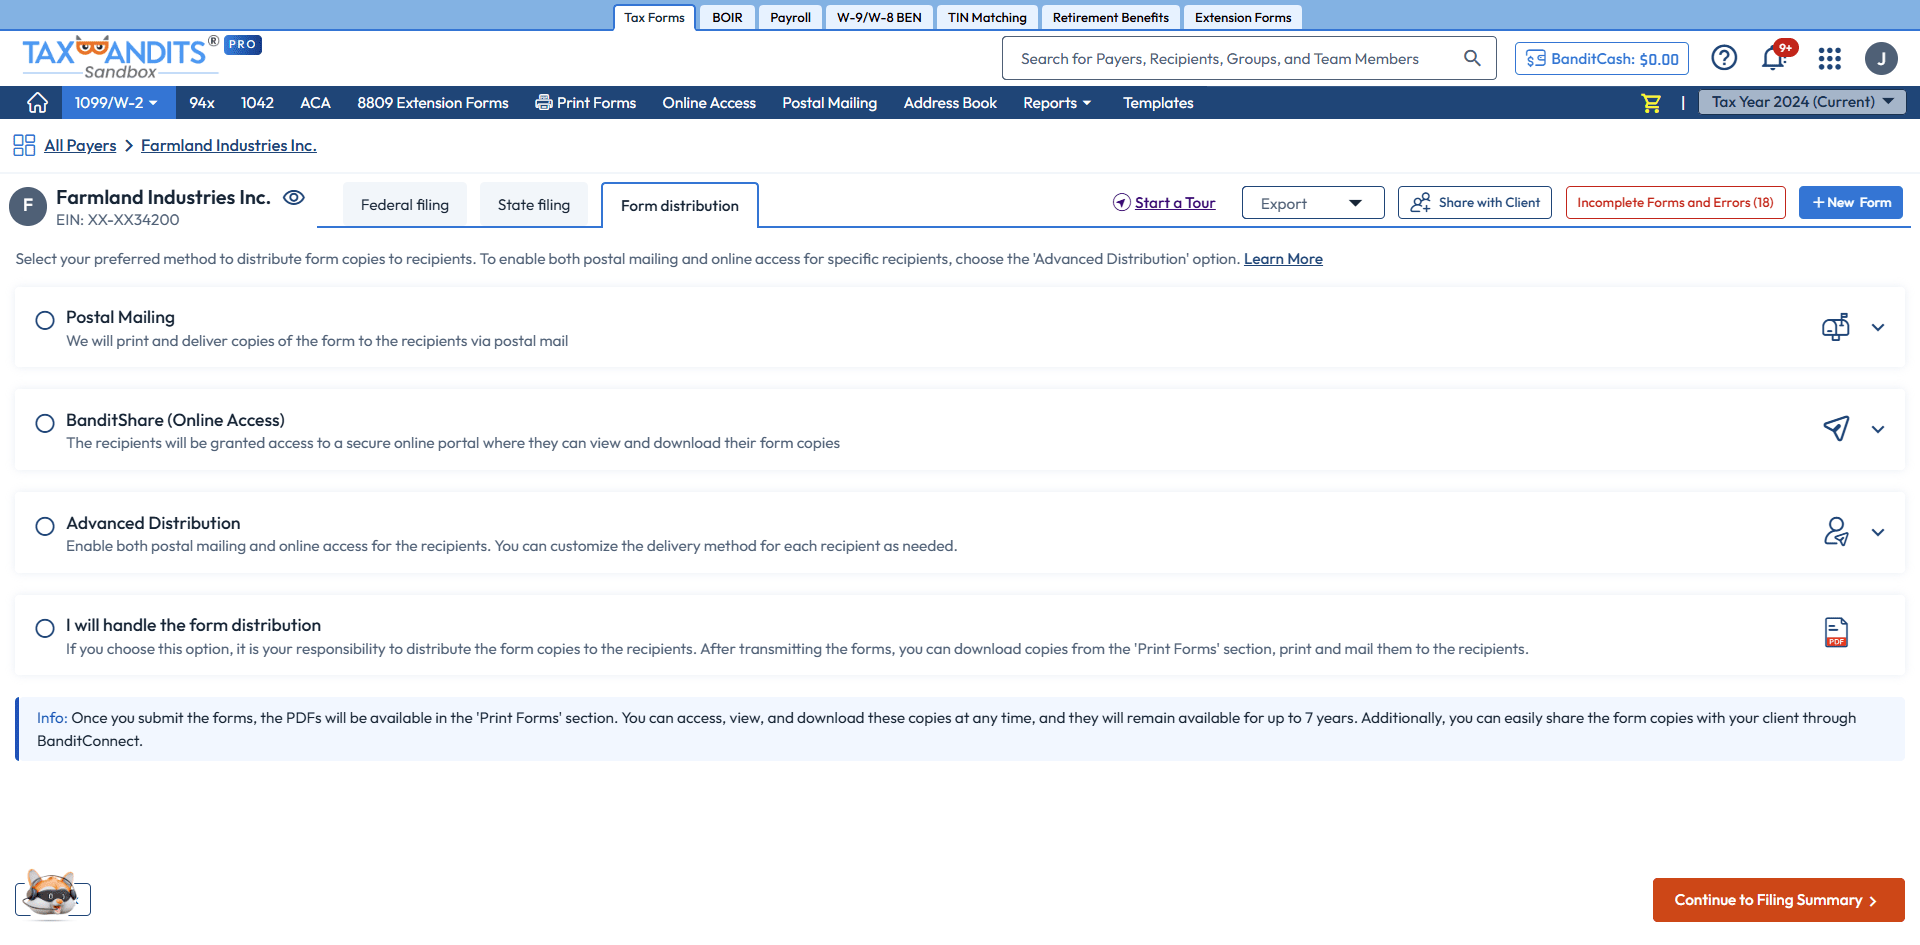Screen dimensions: 1920x945
Task: Click the BanditCash $0.00 button
Action: [x=1602, y=59]
